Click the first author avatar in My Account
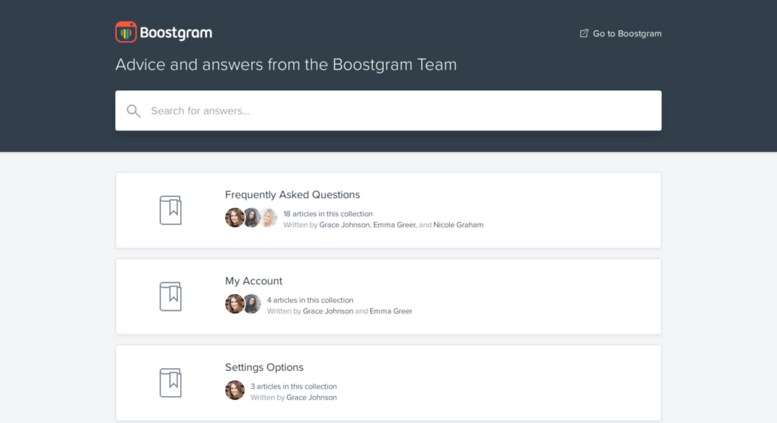The image size is (777, 423). pyautogui.click(x=234, y=304)
